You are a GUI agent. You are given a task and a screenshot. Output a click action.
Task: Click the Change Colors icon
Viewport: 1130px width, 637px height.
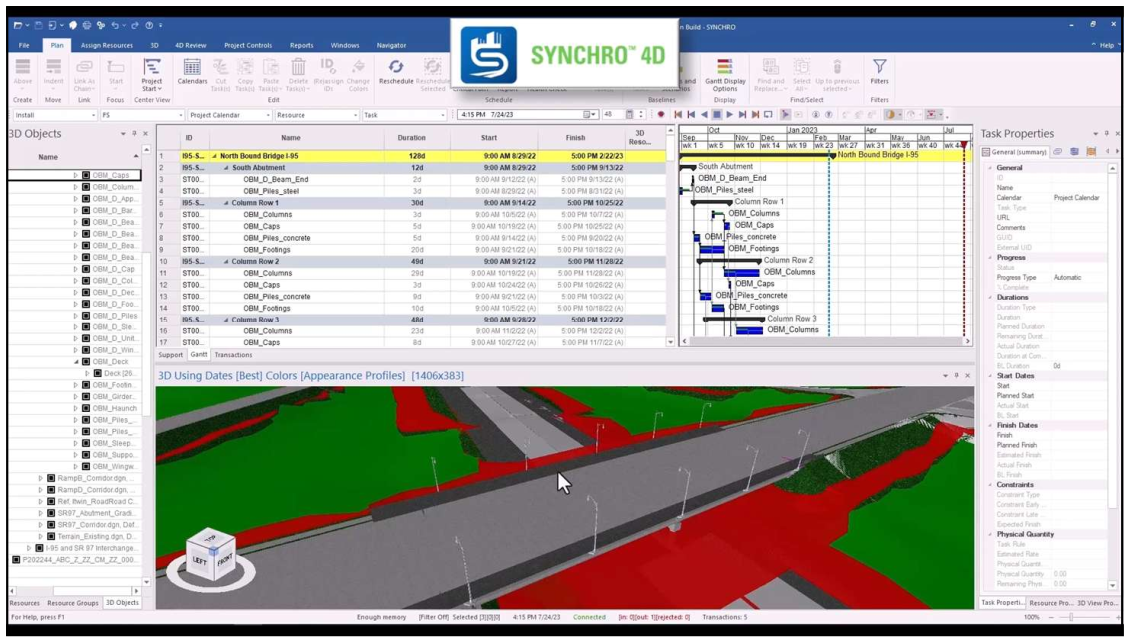click(358, 67)
